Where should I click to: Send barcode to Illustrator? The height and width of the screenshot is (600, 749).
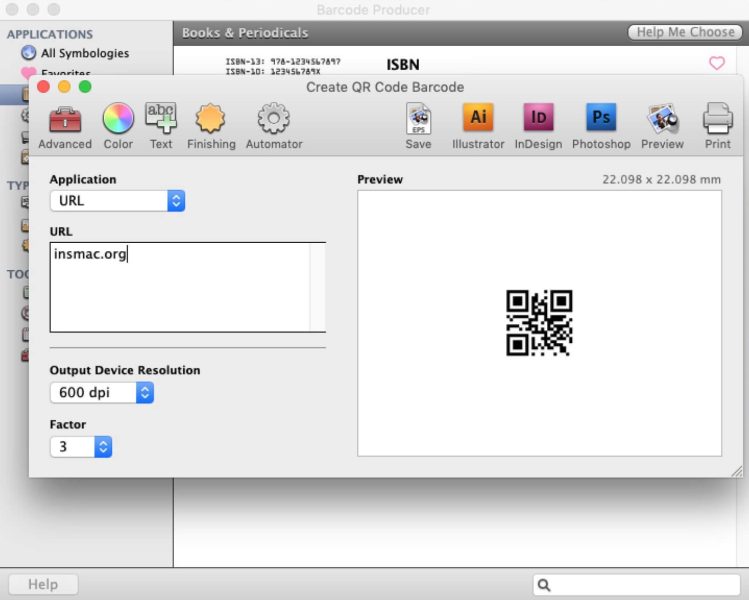pyautogui.click(x=478, y=127)
